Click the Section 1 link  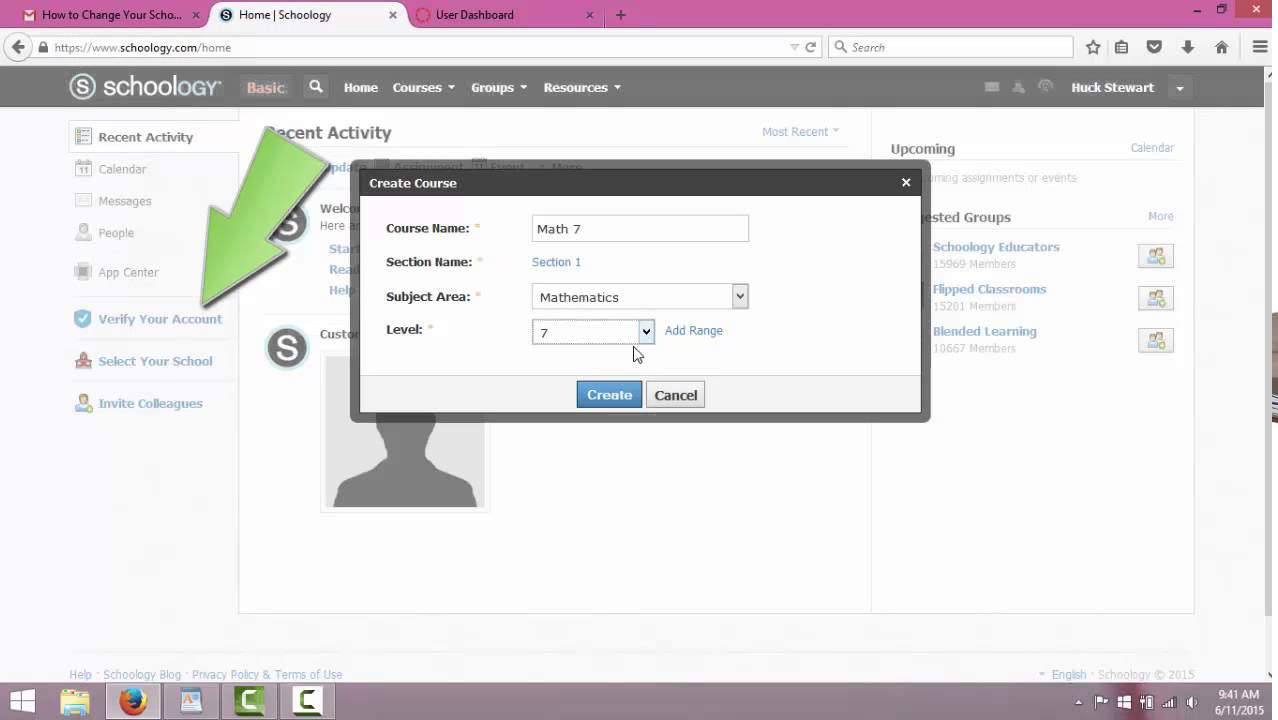[556, 262]
